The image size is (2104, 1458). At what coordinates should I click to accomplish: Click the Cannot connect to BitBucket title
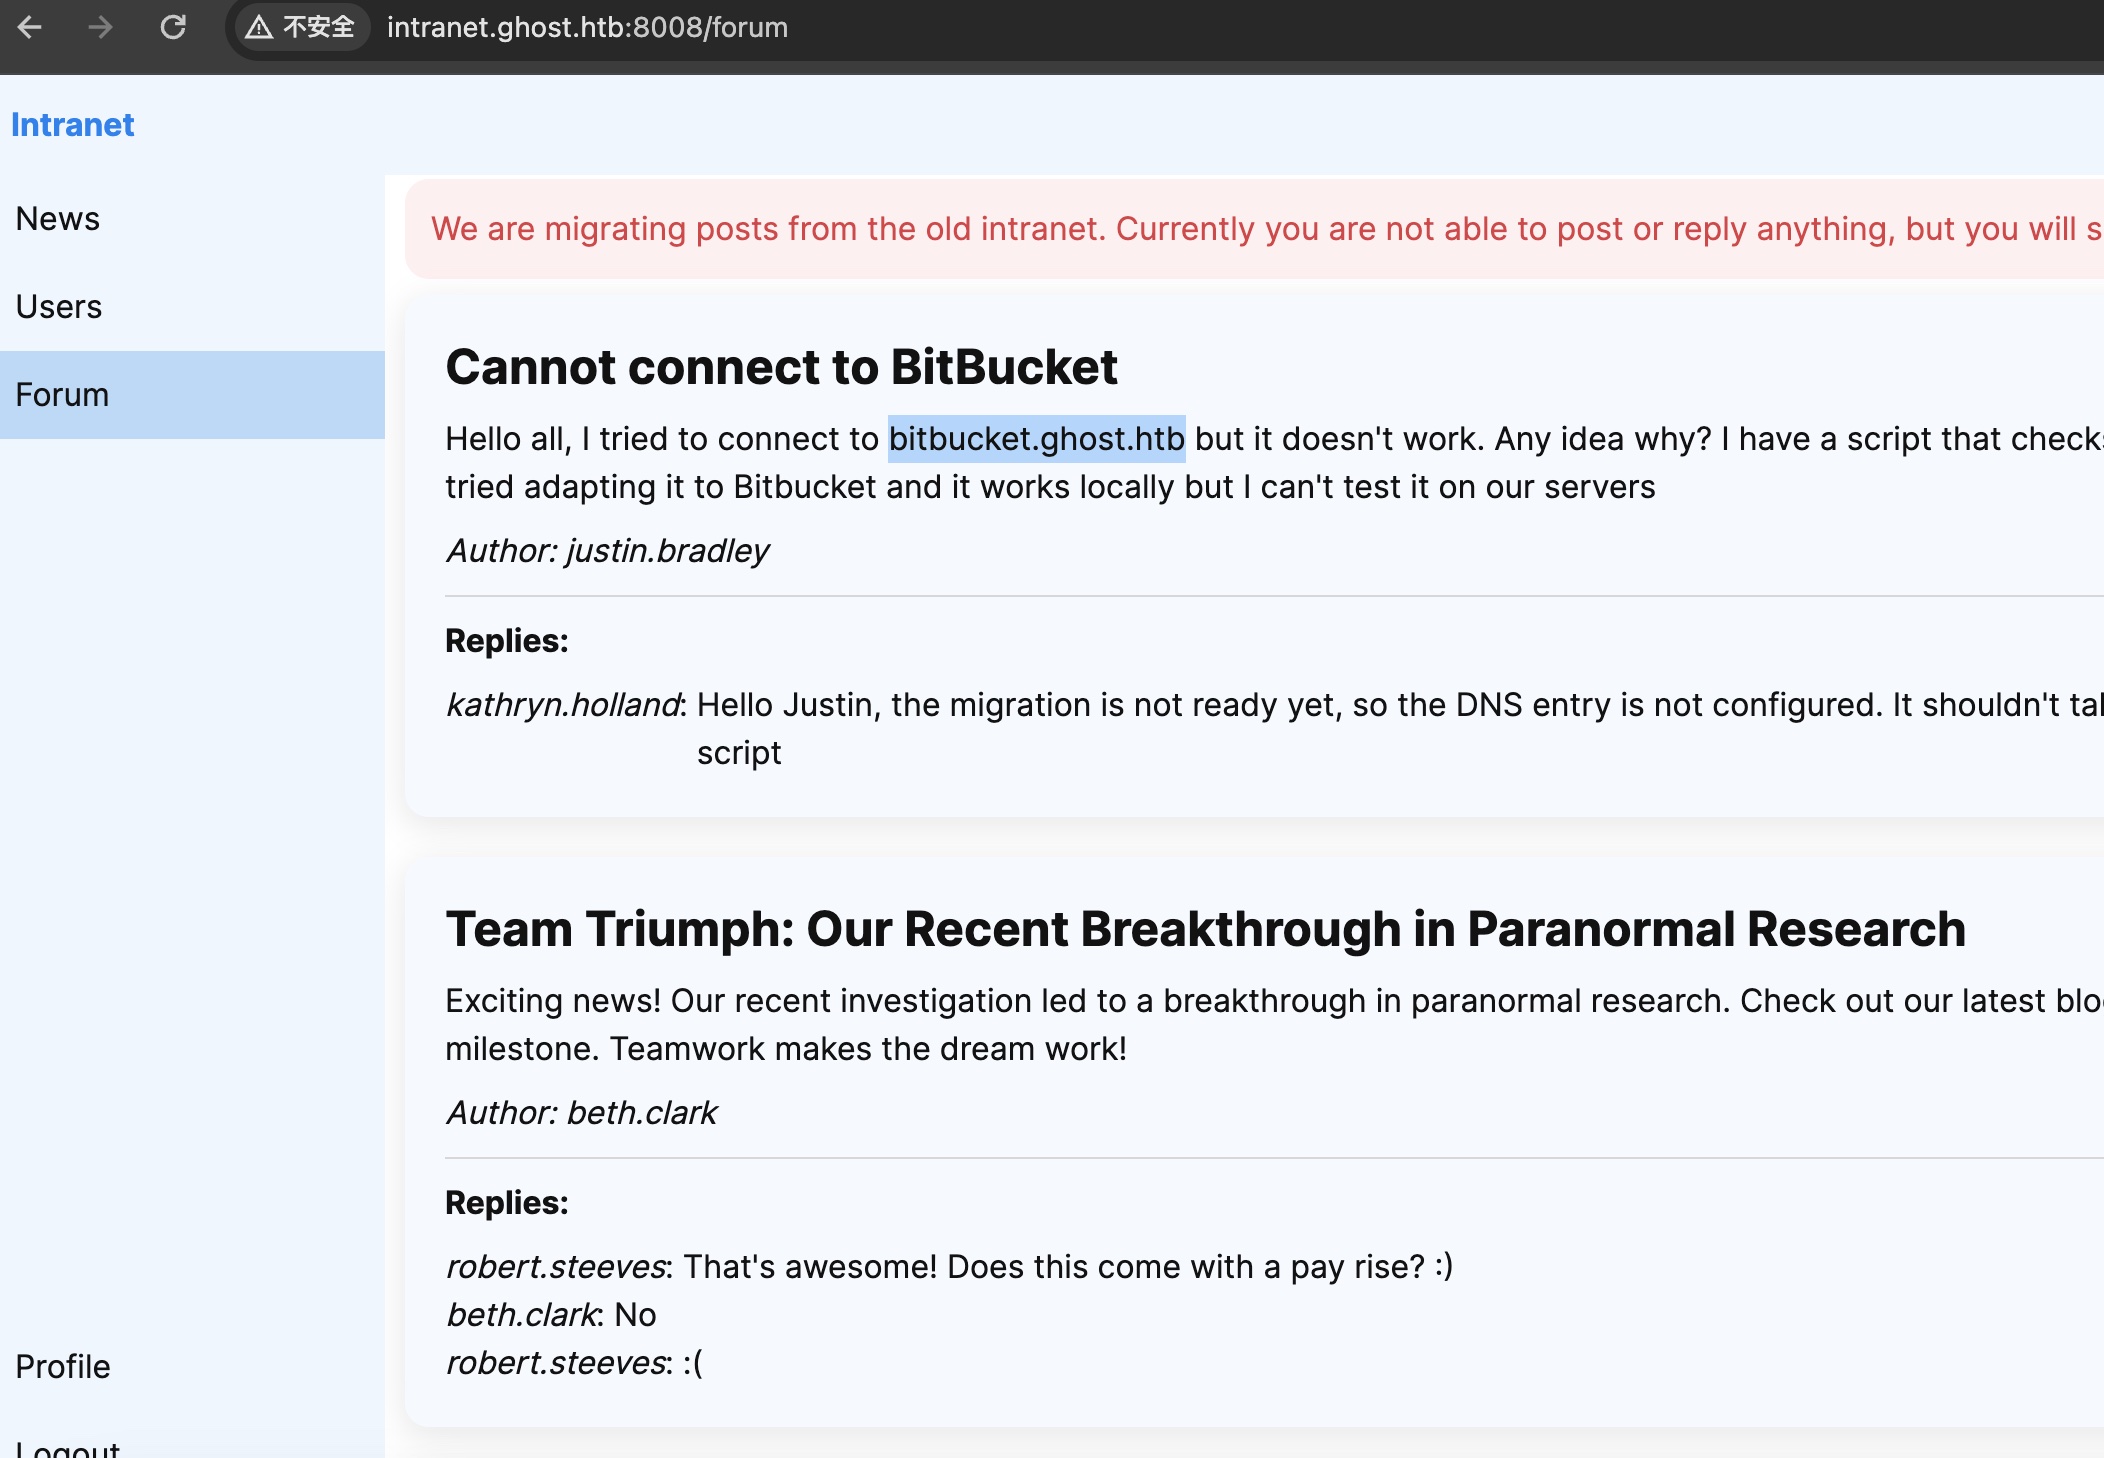tap(781, 367)
